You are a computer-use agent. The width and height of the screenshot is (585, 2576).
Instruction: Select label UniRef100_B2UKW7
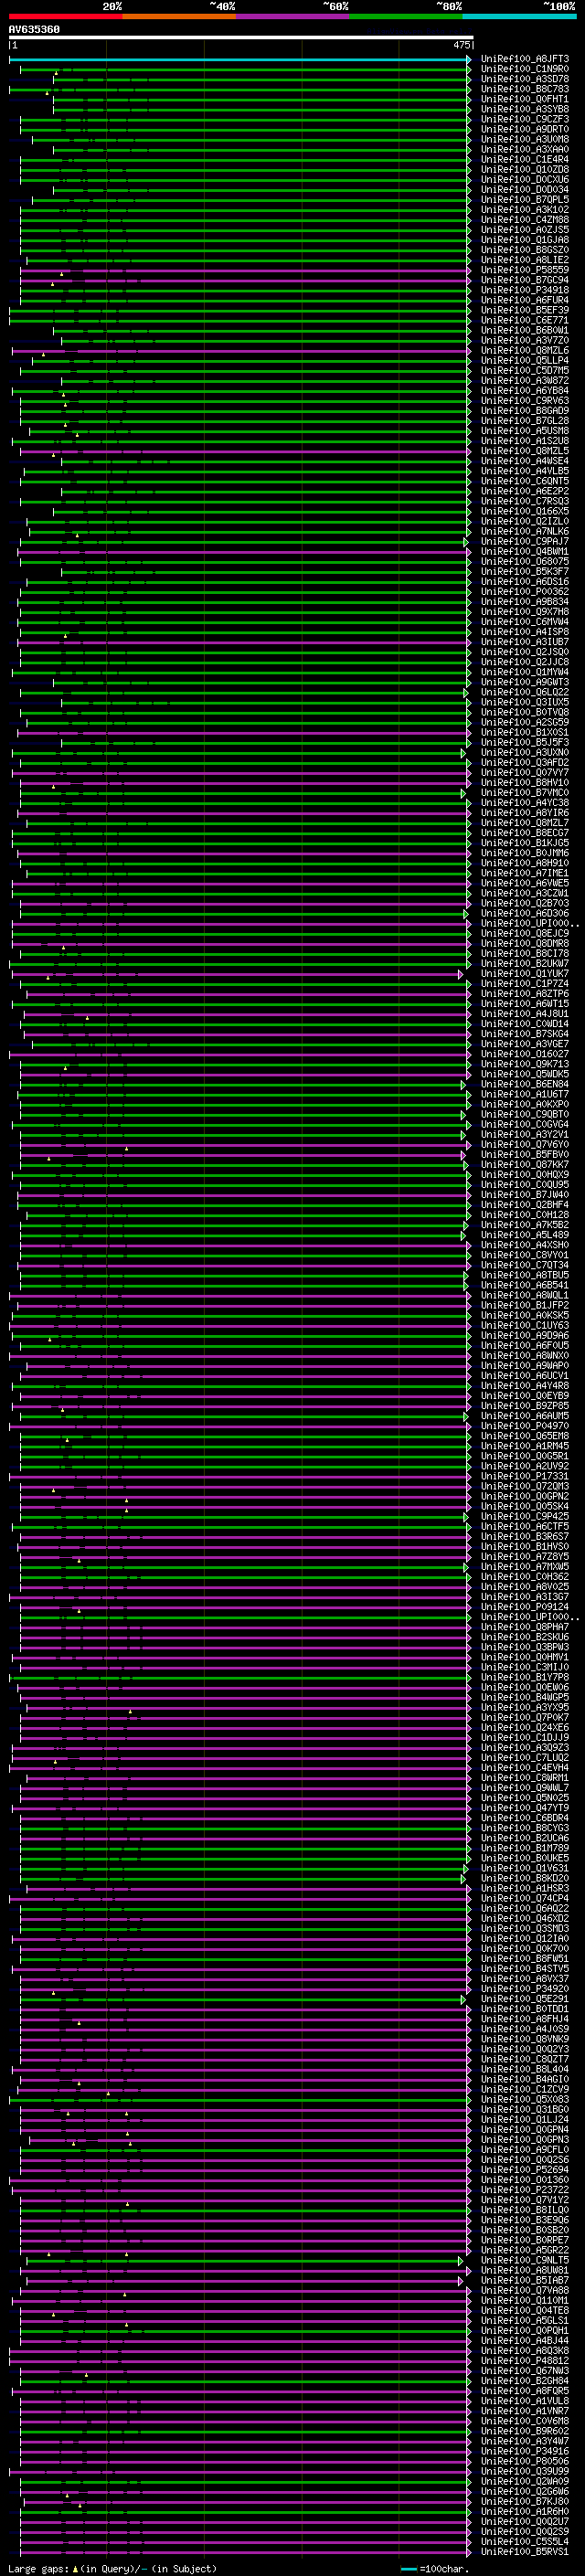point(525,963)
